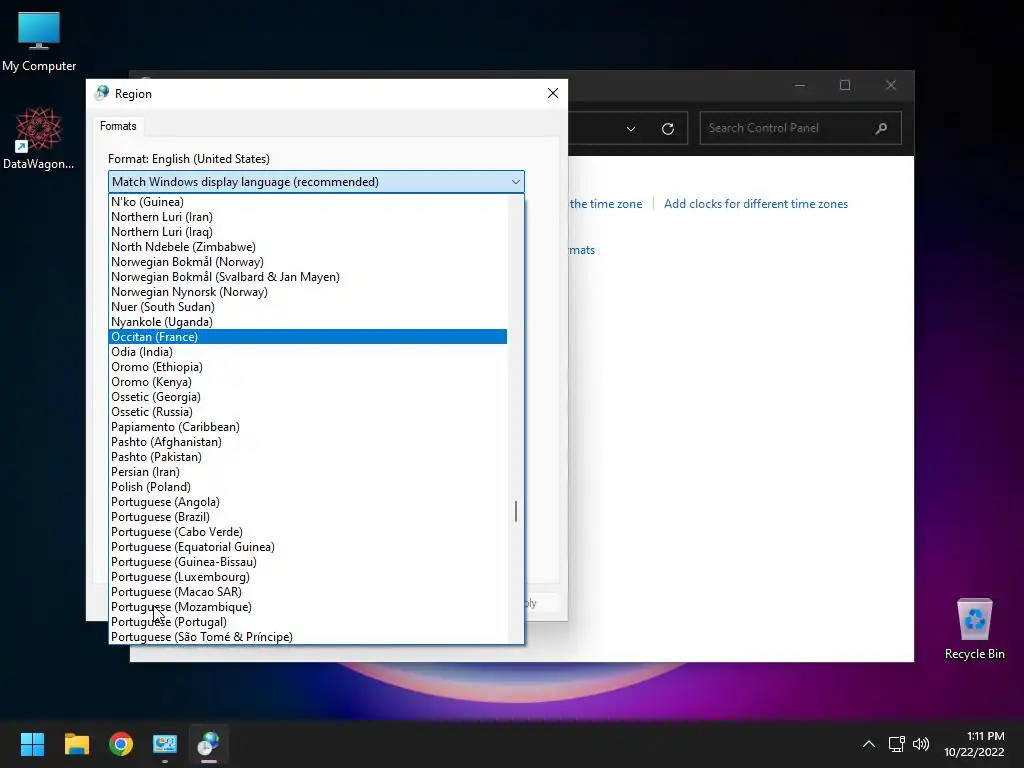Choose highlighted Occitan (France) entry
The width and height of the screenshot is (1024, 768).
(x=308, y=337)
